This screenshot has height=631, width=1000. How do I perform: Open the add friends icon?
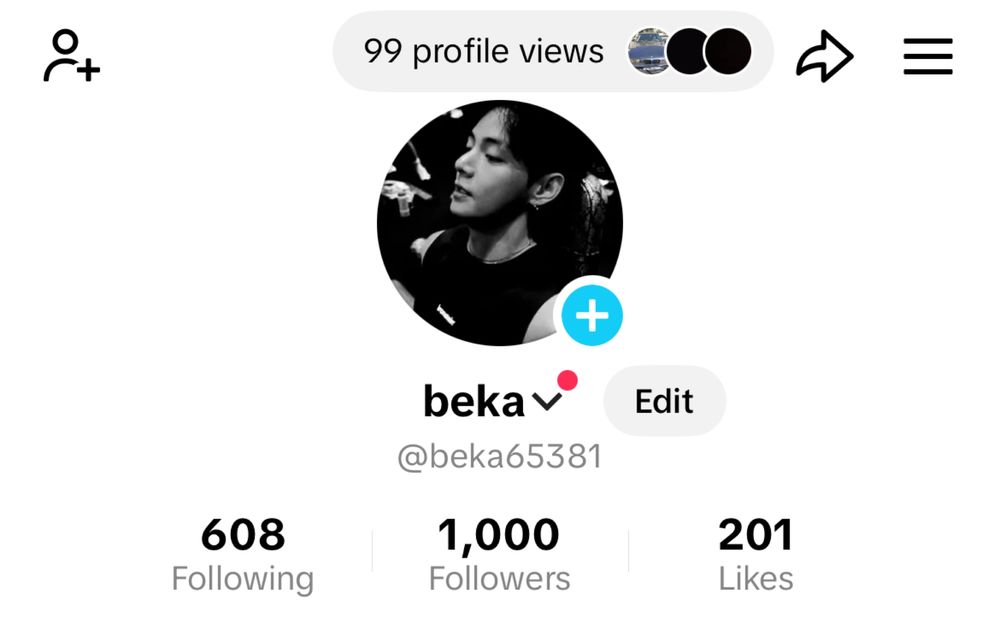(71, 56)
